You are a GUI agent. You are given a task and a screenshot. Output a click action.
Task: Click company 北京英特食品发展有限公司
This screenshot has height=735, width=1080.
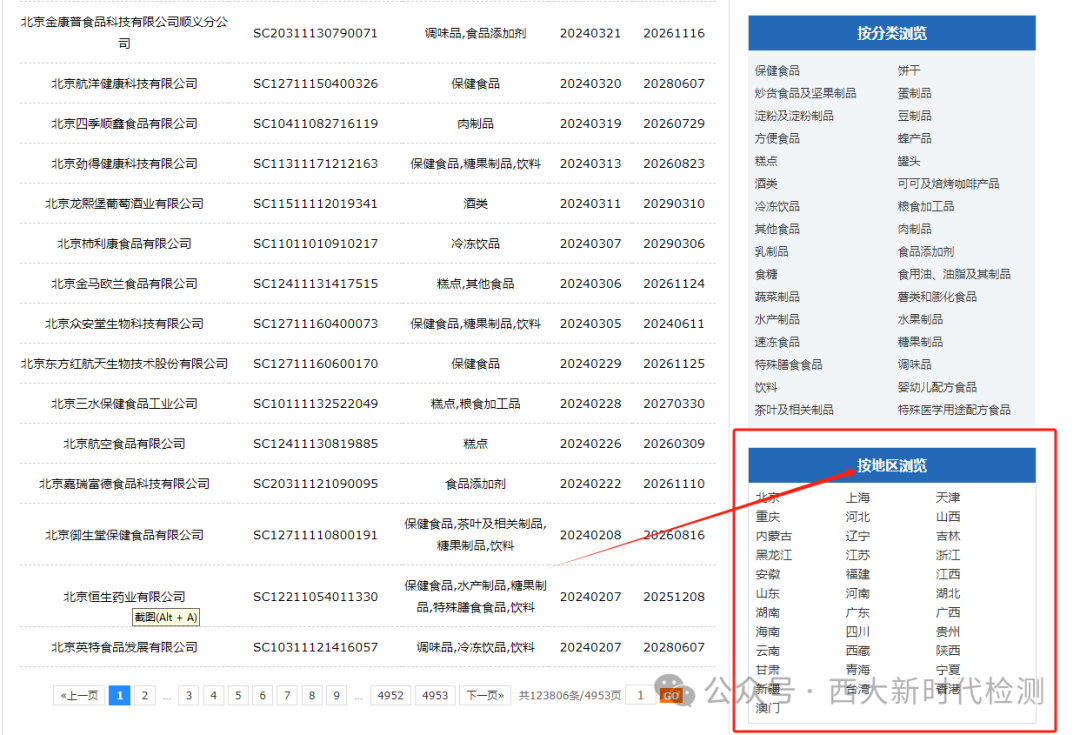coord(124,648)
